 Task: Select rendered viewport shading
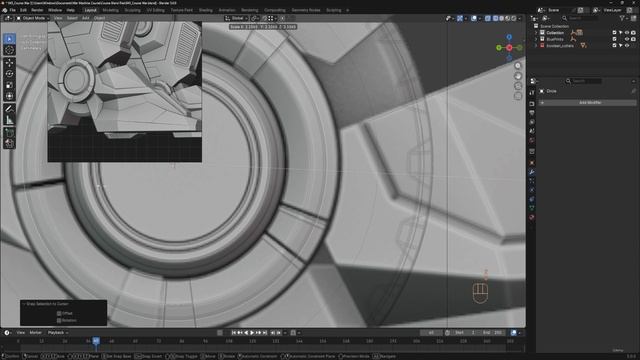click(513, 18)
